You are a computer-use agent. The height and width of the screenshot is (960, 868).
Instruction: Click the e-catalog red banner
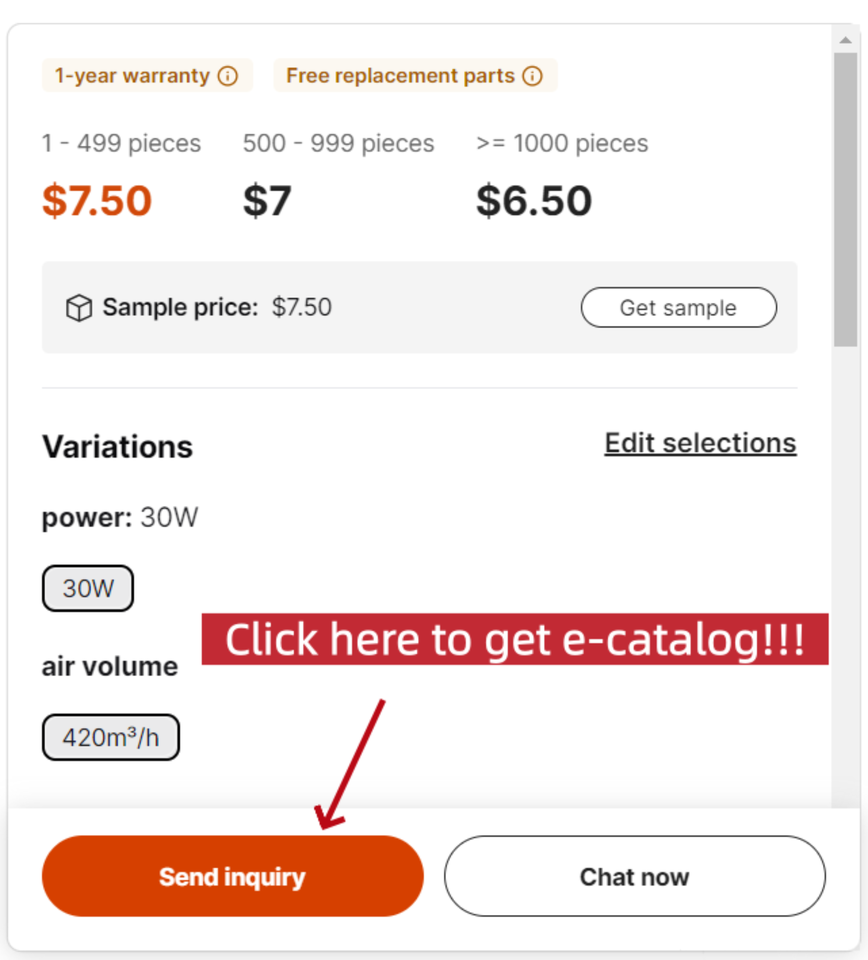pyautogui.click(x=515, y=639)
